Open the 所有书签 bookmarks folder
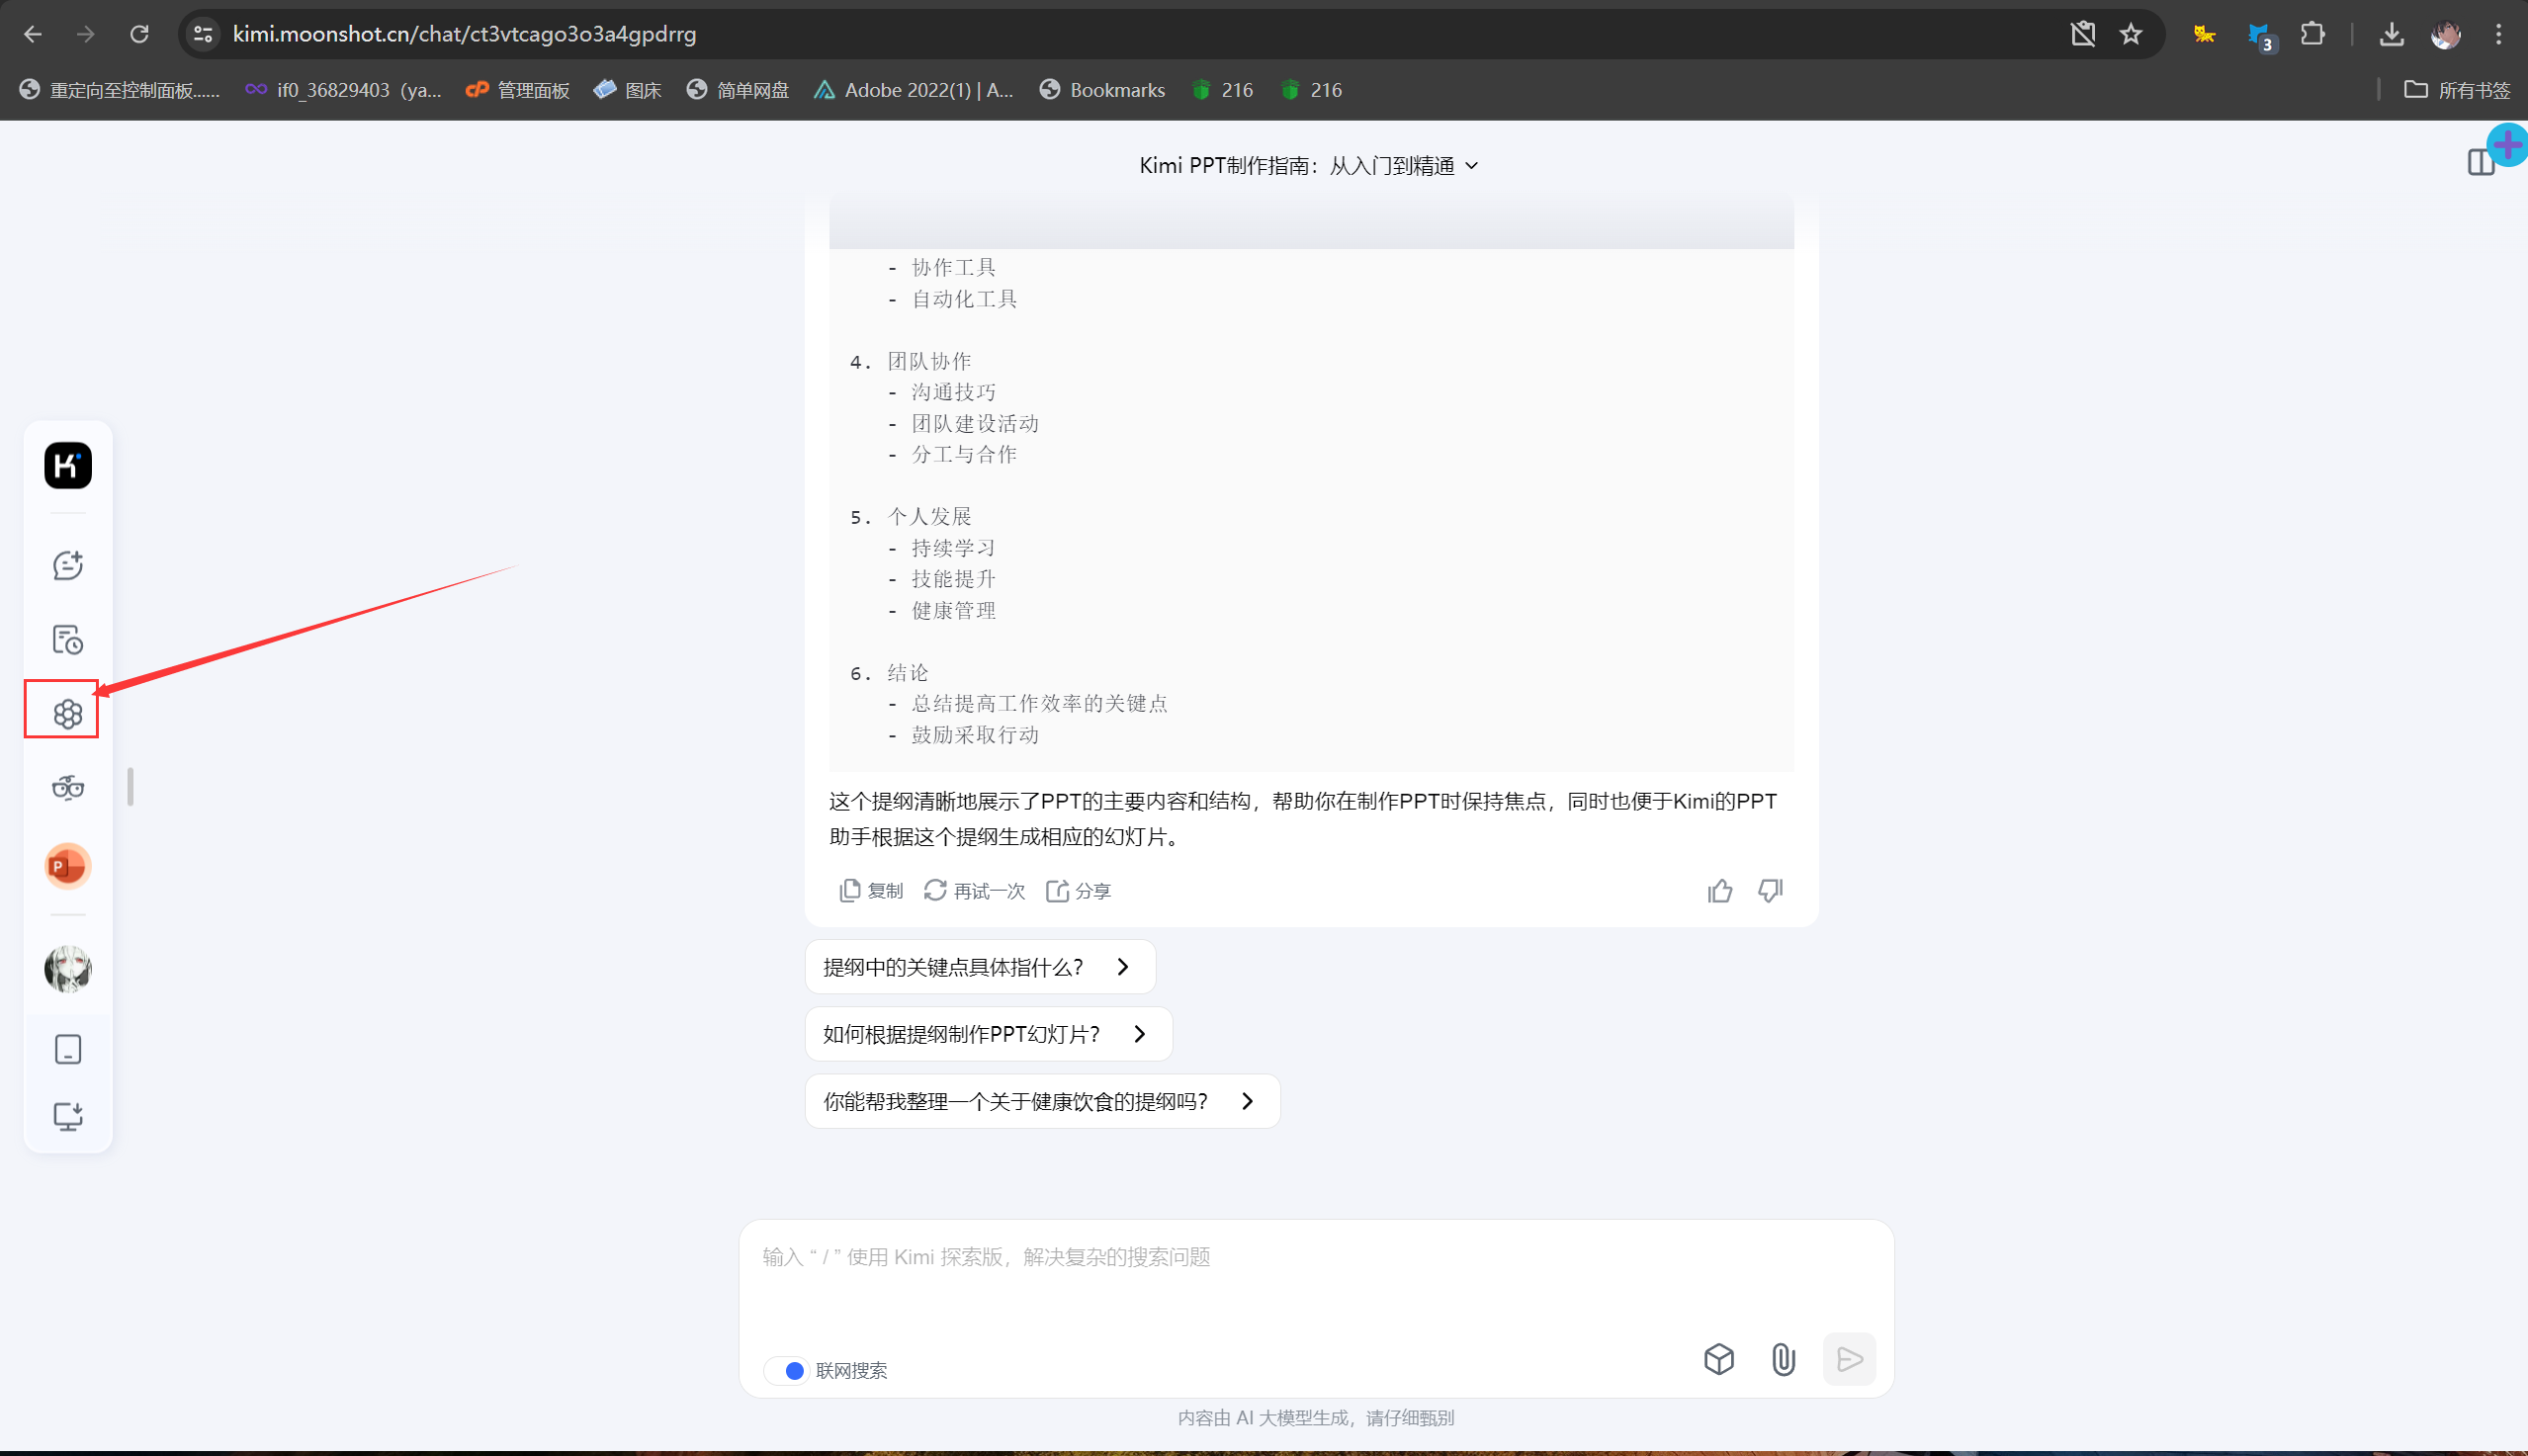The width and height of the screenshot is (2528, 1456). pyautogui.click(x=2457, y=90)
